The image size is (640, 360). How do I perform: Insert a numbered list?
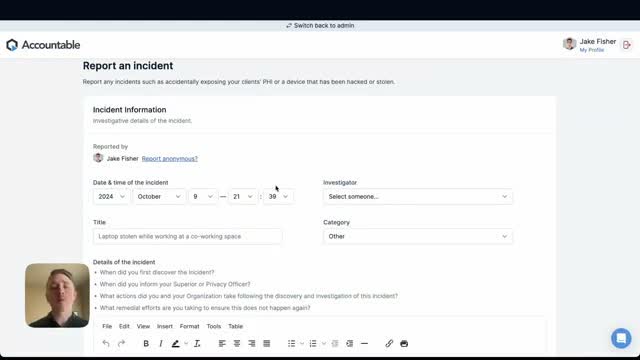313,344
